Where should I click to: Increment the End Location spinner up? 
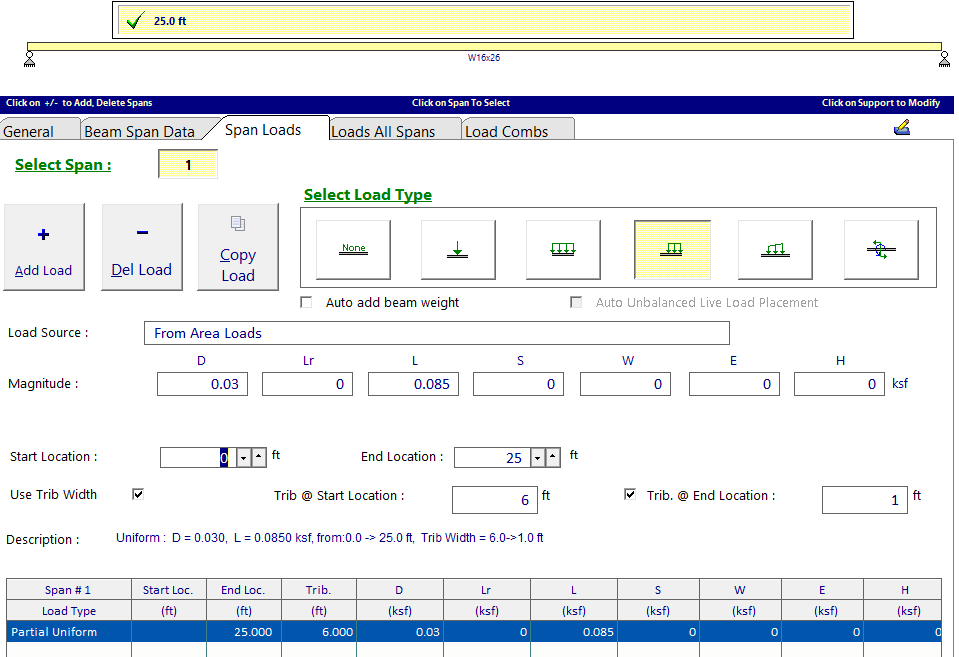click(553, 458)
